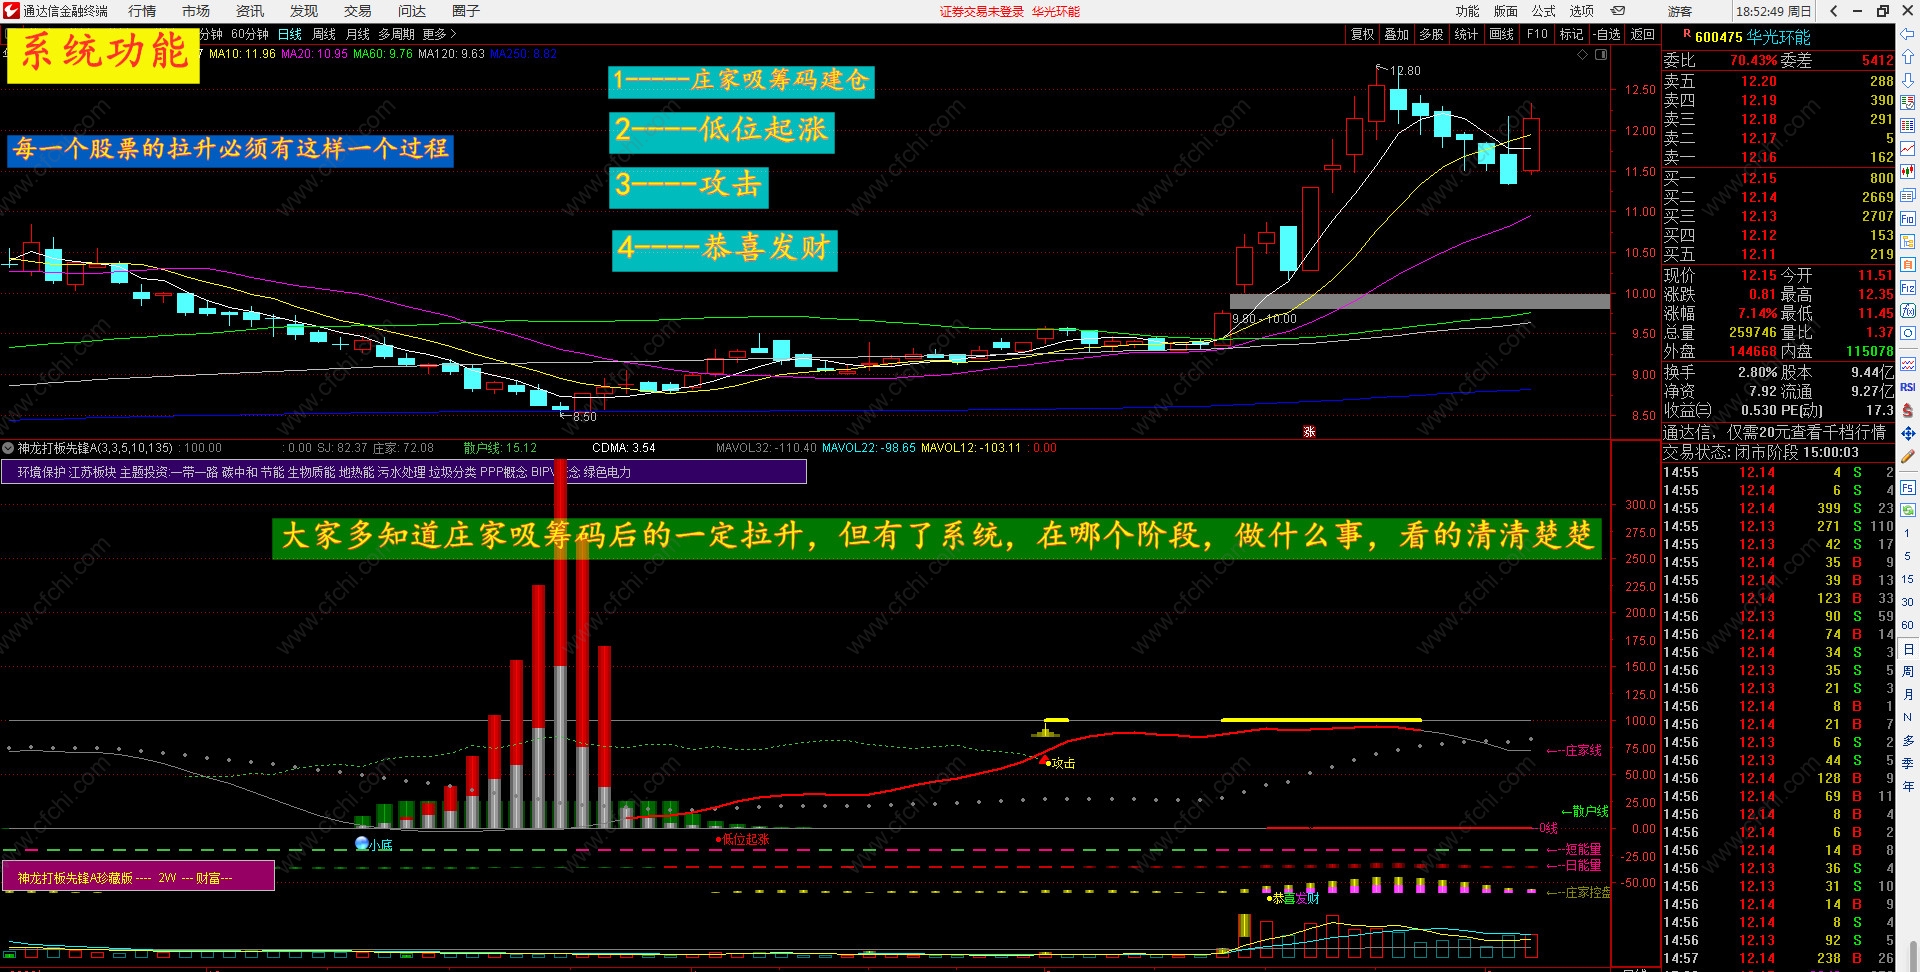Click the four-arrow move icon in sidebar
This screenshot has width=1920, height=972.
point(1908,433)
